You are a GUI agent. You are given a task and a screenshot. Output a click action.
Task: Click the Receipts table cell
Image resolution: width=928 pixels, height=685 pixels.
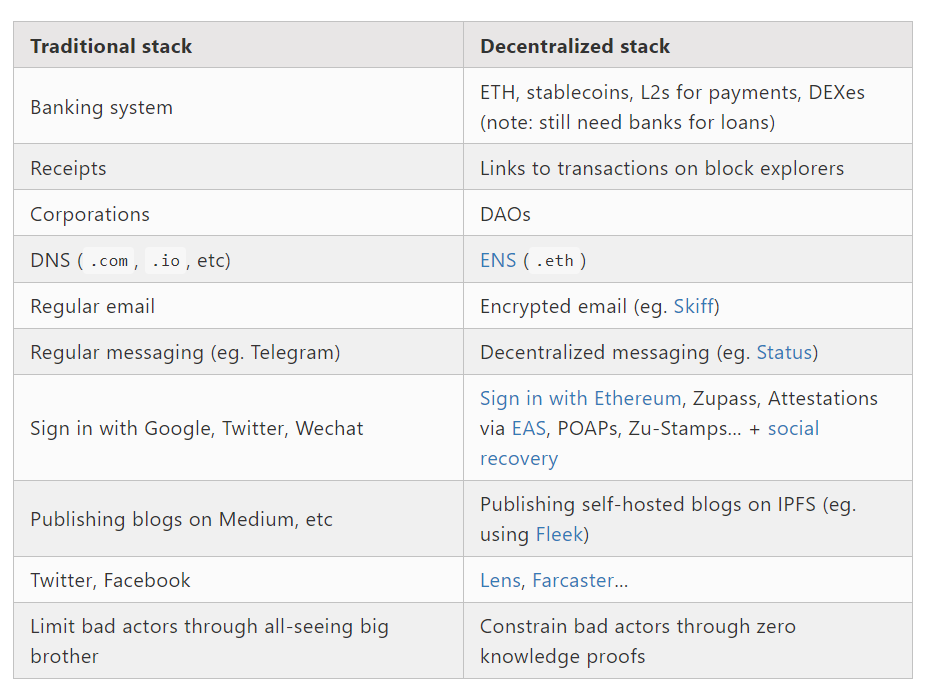click(x=68, y=168)
